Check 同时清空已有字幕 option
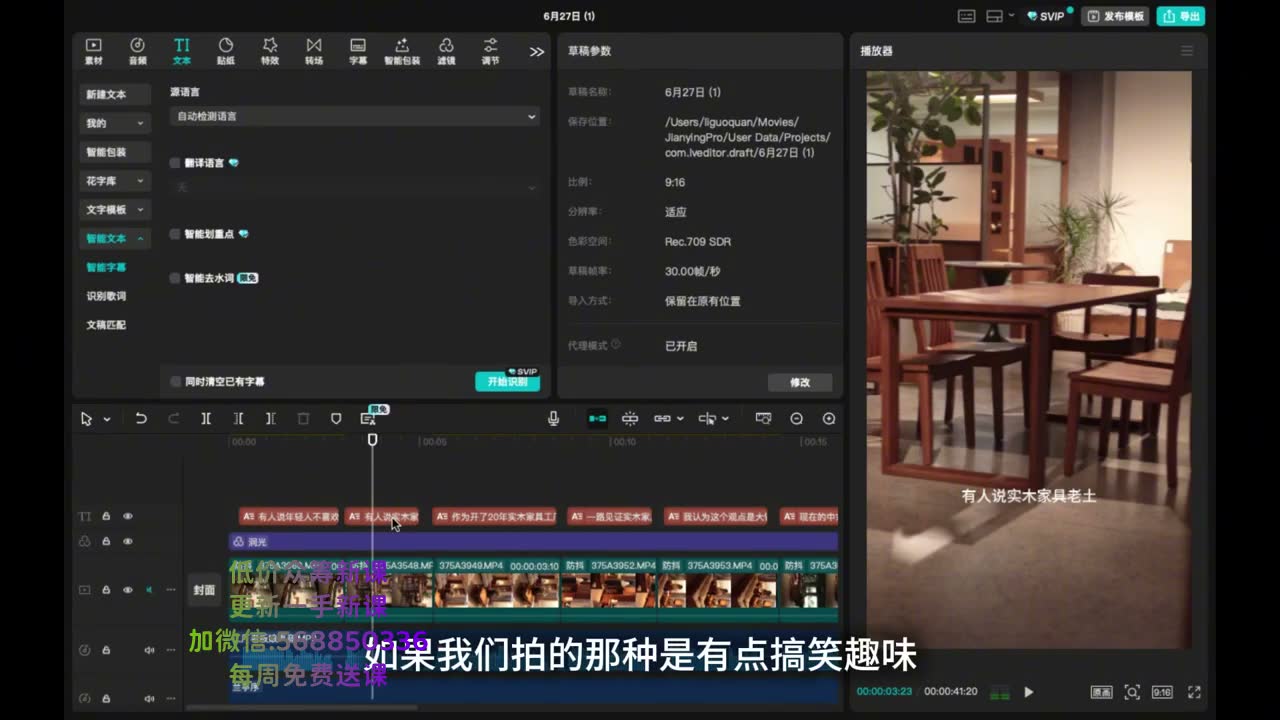The width and height of the screenshot is (1280, 720). [175, 382]
